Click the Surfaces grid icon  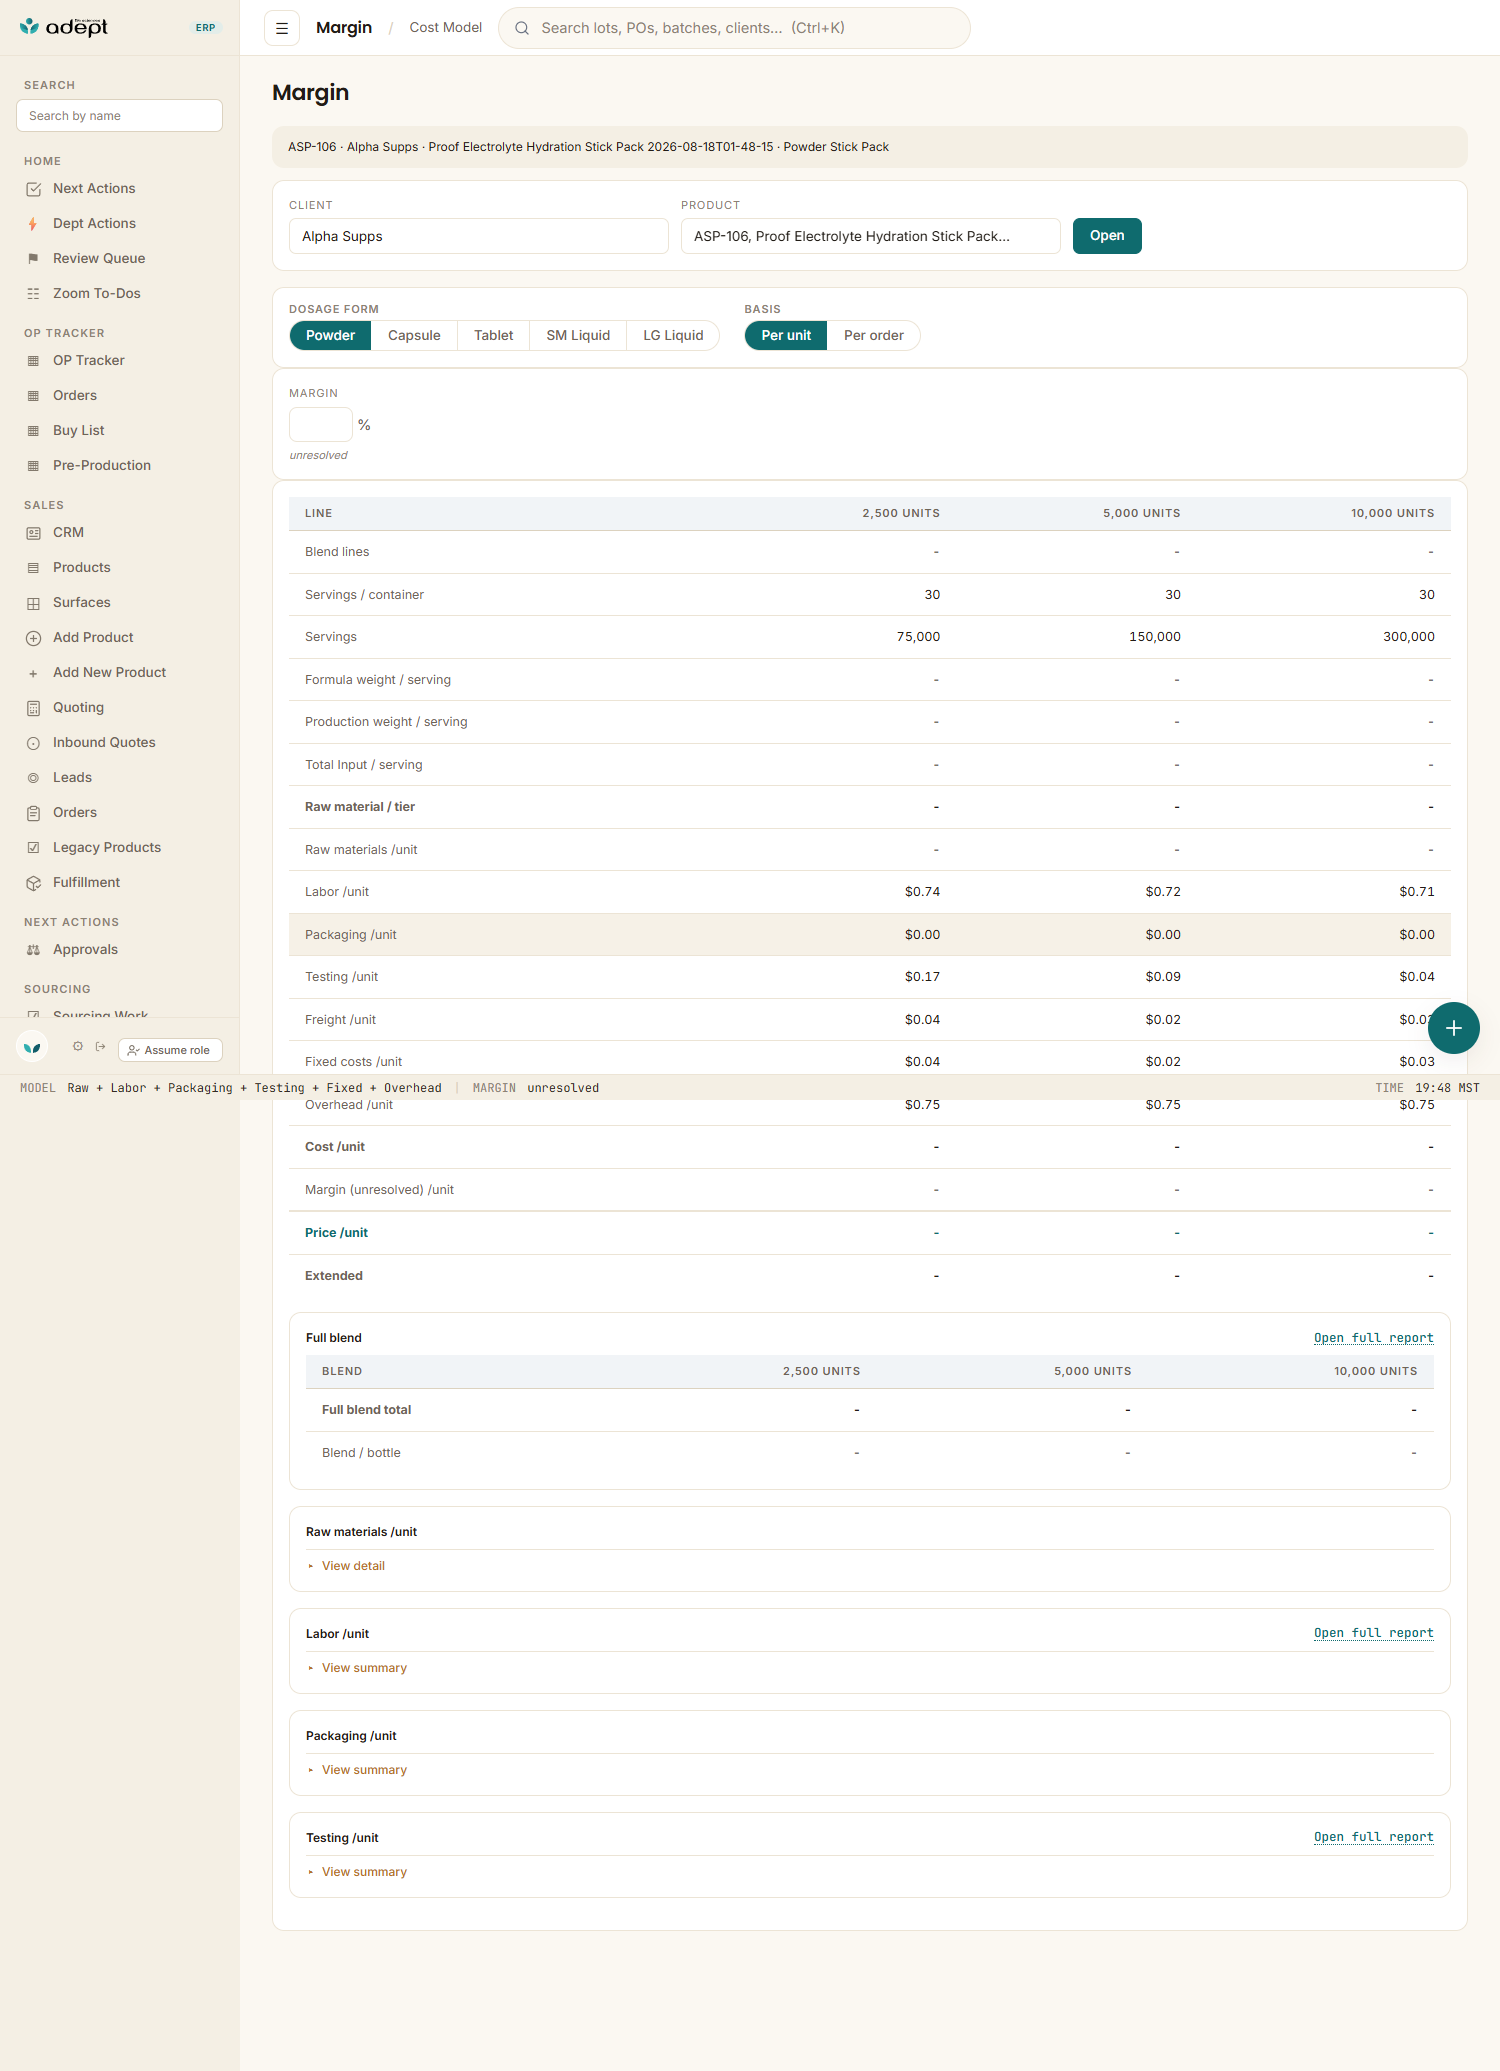33,603
